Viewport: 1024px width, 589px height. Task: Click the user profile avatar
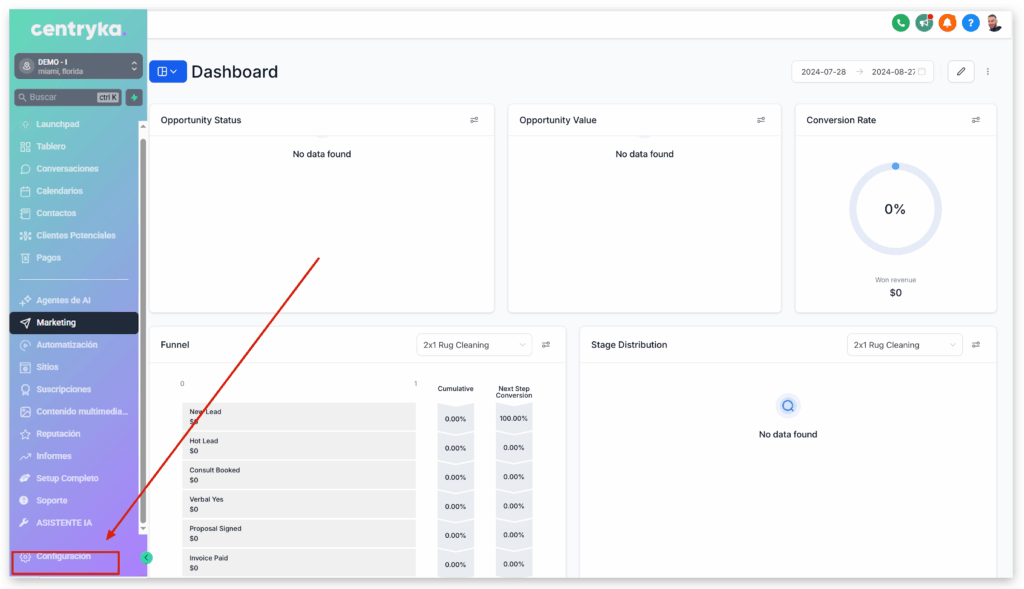tap(994, 23)
